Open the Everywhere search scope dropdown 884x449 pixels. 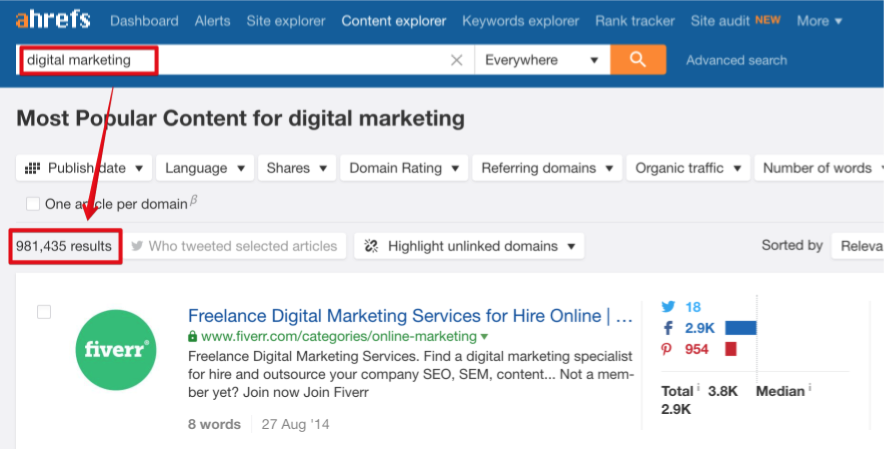click(x=541, y=60)
